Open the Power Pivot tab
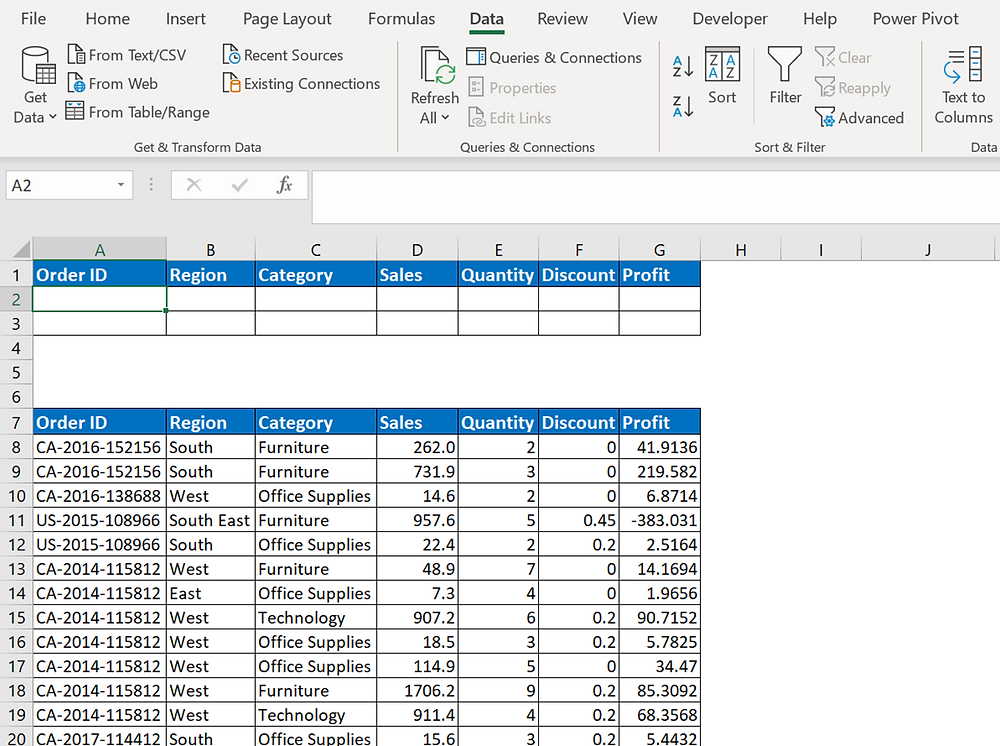The width and height of the screenshot is (1000, 746). tap(915, 18)
